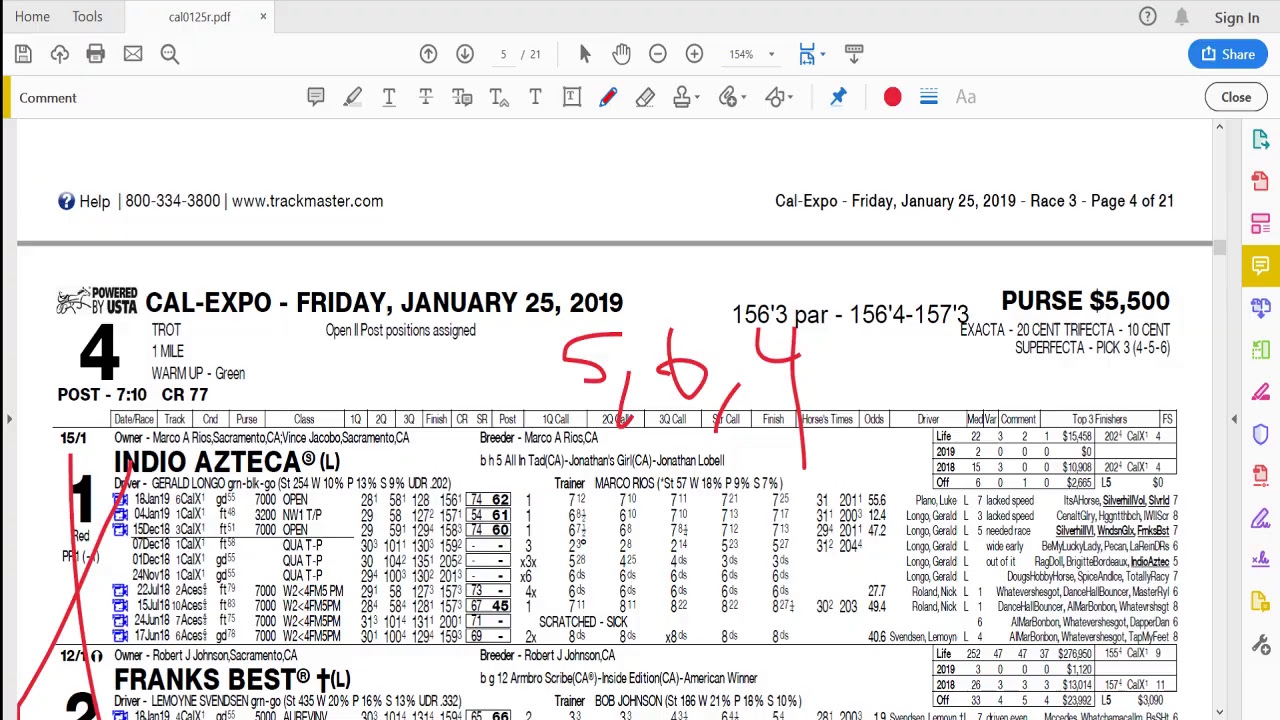Viewport: 1280px width, 720px height.
Task: Open the Help question mark icon
Action: (1148, 17)
